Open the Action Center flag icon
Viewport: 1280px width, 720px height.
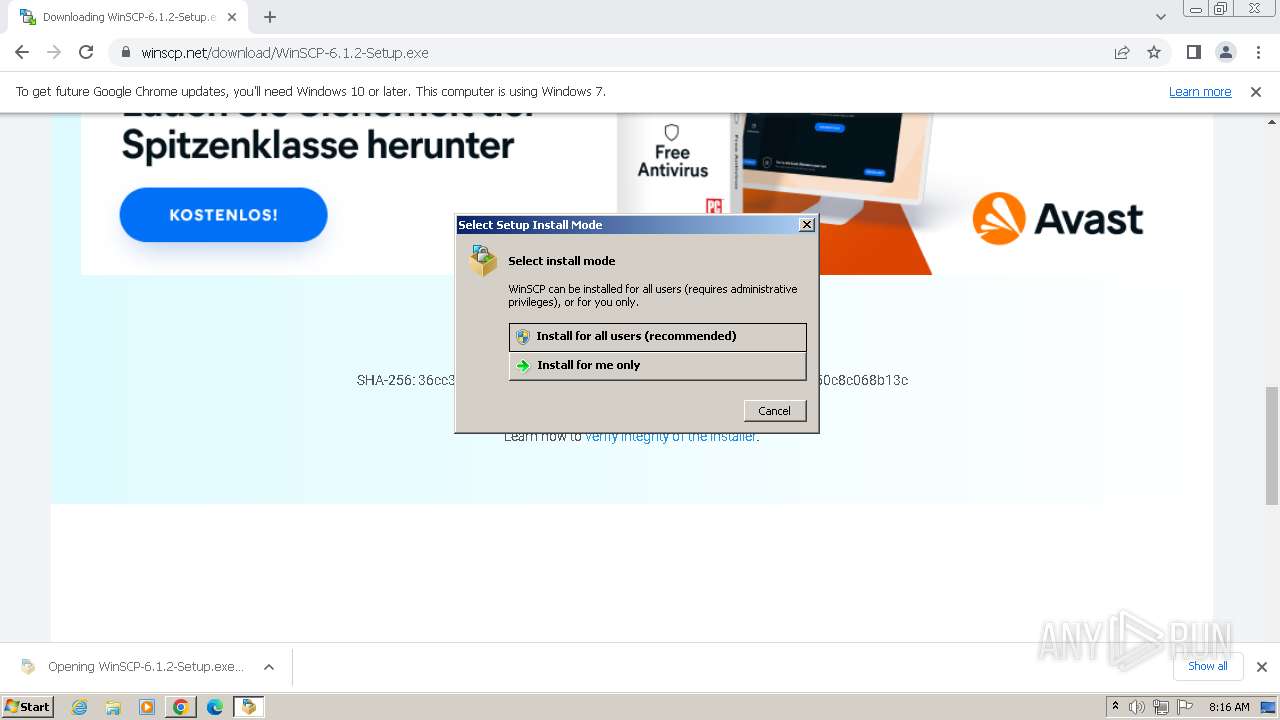[1185, 707]
